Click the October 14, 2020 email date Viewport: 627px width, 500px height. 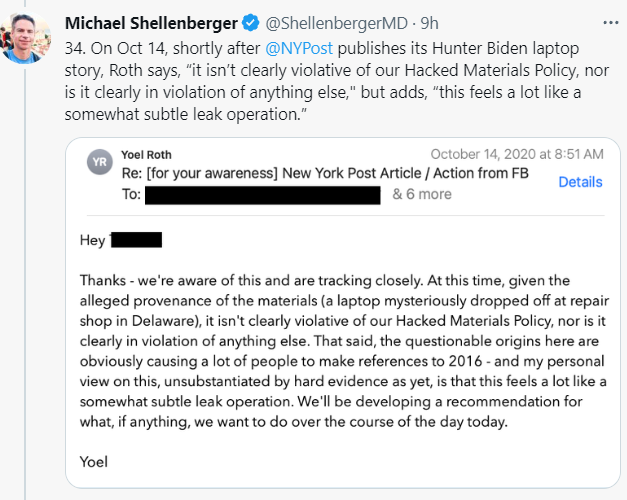tap(516, 155)
